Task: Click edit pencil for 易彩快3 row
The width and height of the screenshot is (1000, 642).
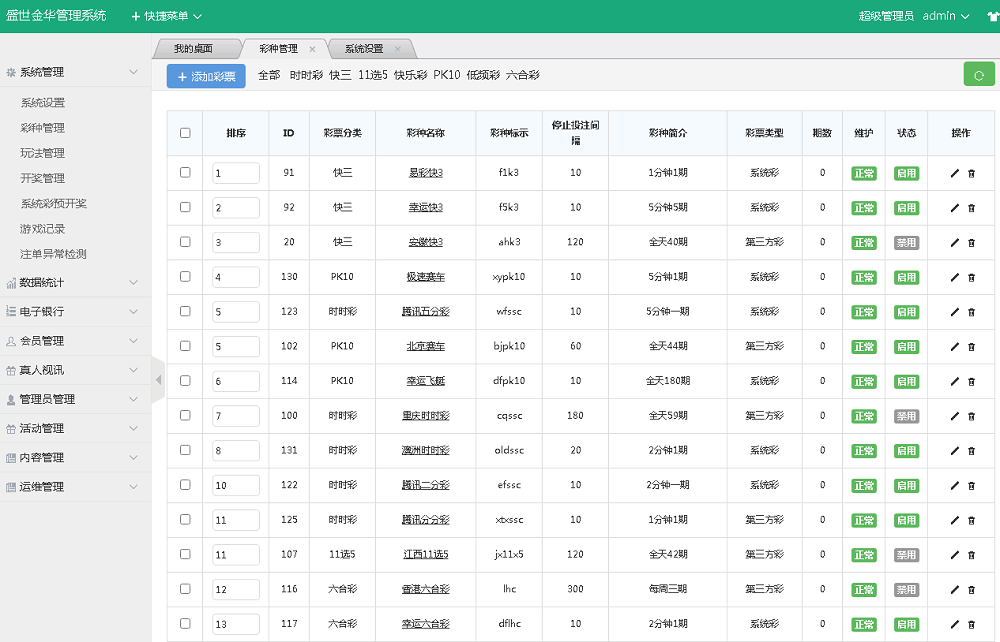Action: click(x=954, y=173)
